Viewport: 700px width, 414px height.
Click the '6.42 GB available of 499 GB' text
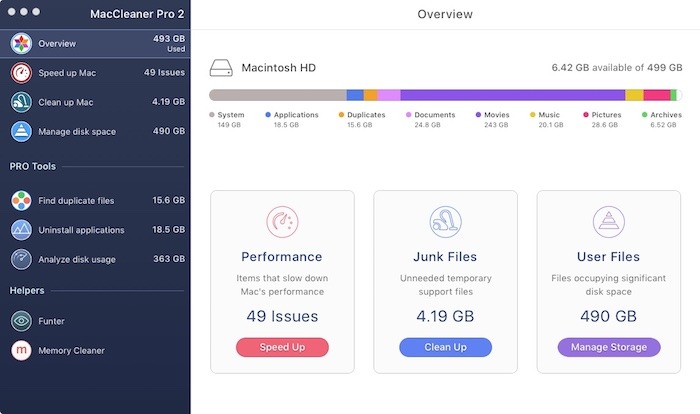click(x=617, y=67)
